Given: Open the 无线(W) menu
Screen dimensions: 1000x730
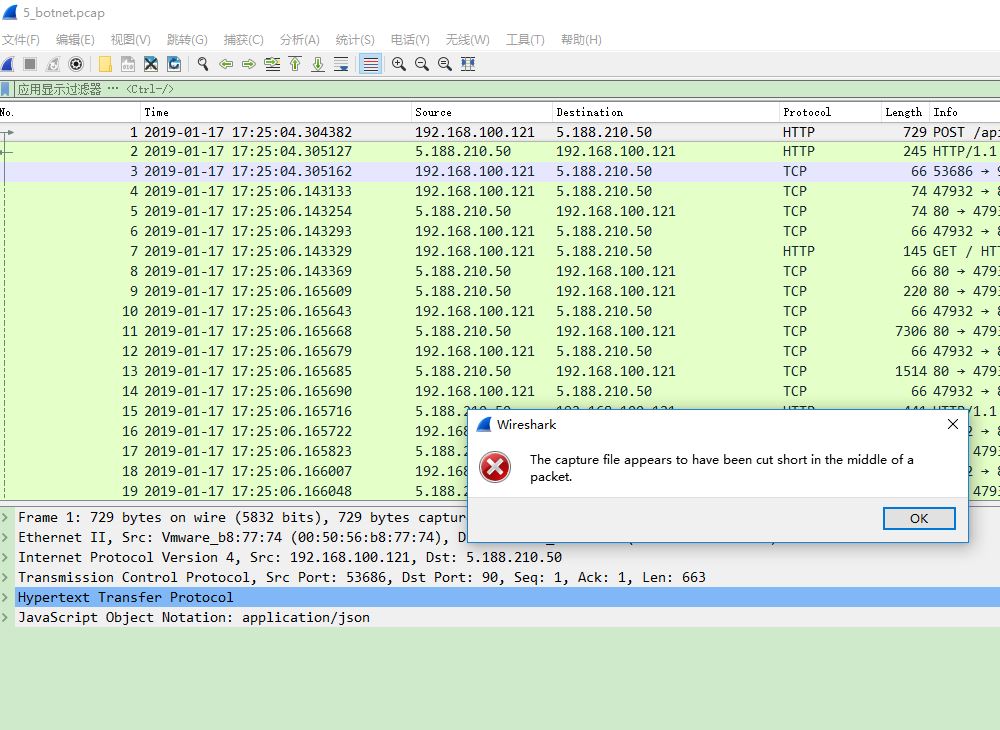Looking at the screenshot, I should coord(467,40).
